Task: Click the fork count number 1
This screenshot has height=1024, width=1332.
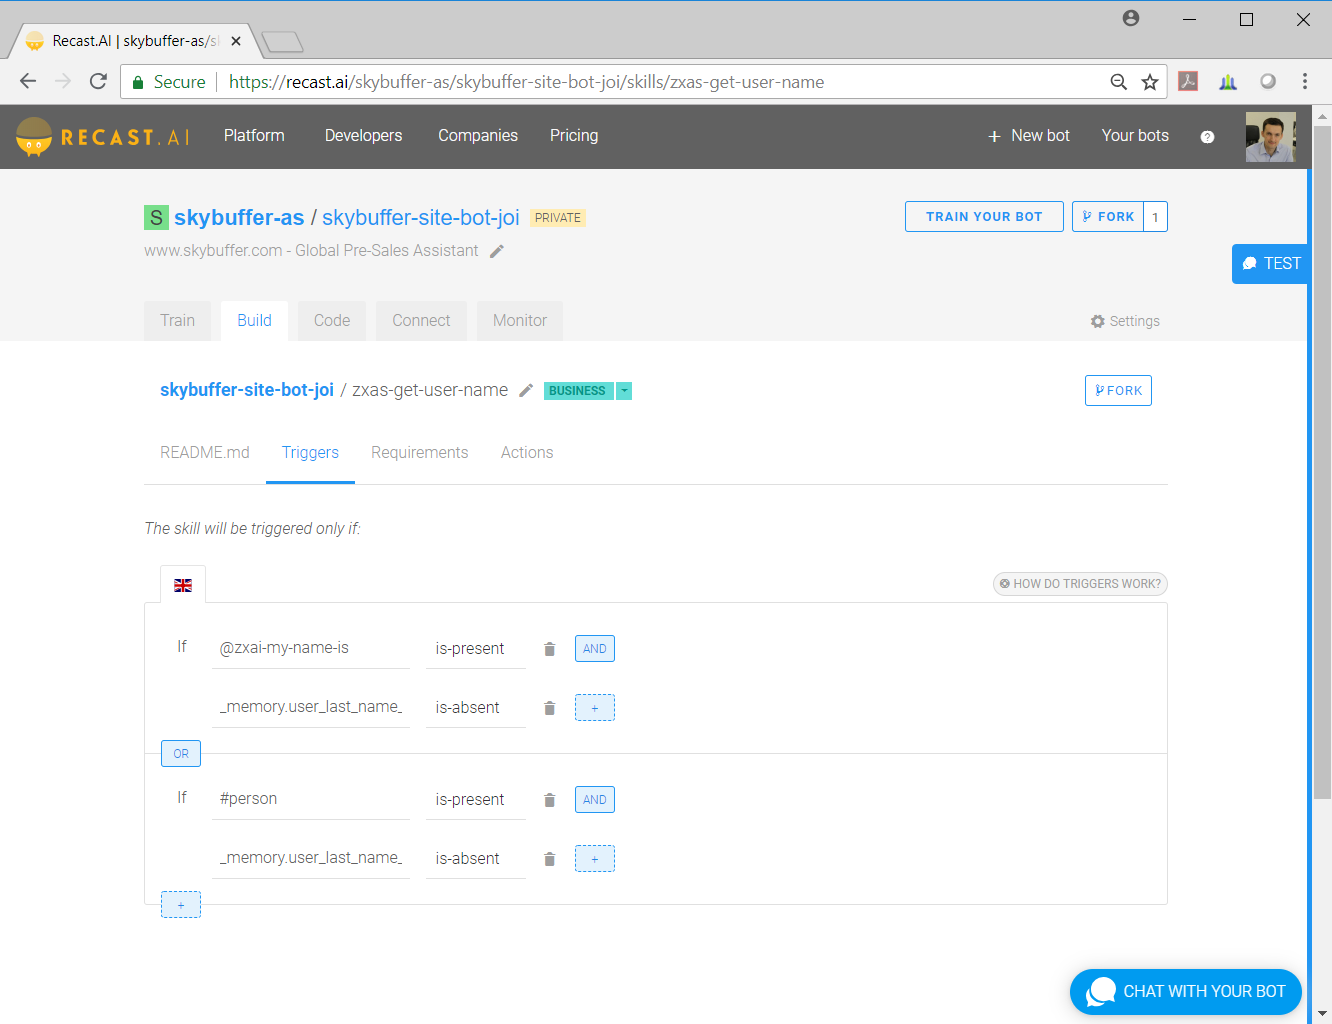Action: click(1156, 217)
